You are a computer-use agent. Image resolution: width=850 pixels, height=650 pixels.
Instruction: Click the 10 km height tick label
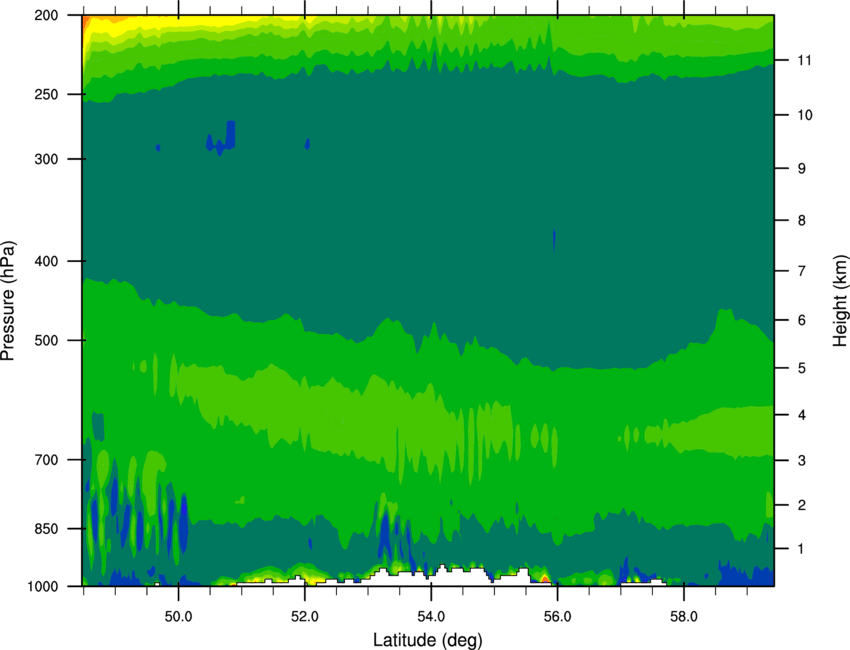805,115
